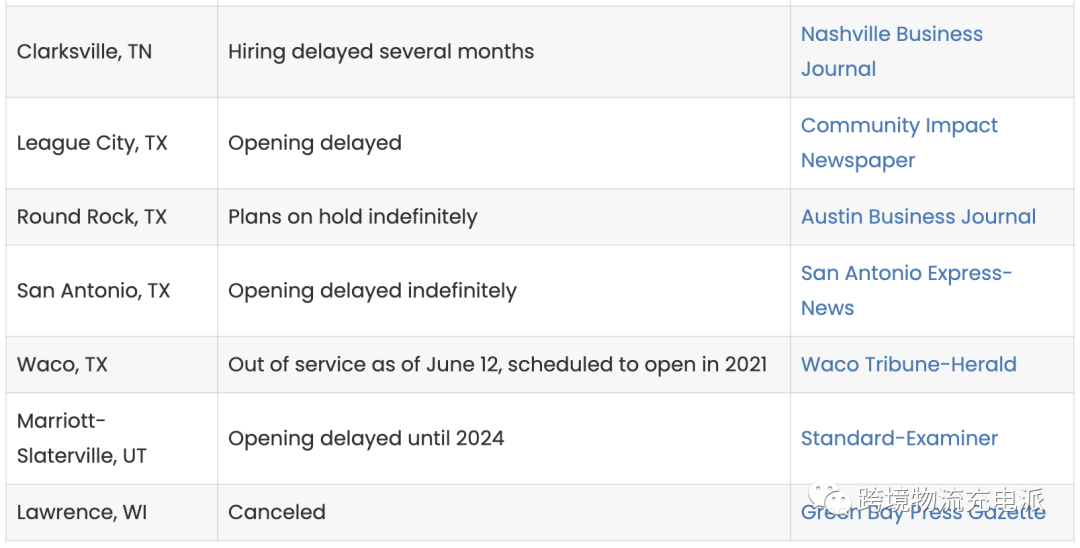
Task: Open the San Antonio Express-News link
Action: point(906,291)
